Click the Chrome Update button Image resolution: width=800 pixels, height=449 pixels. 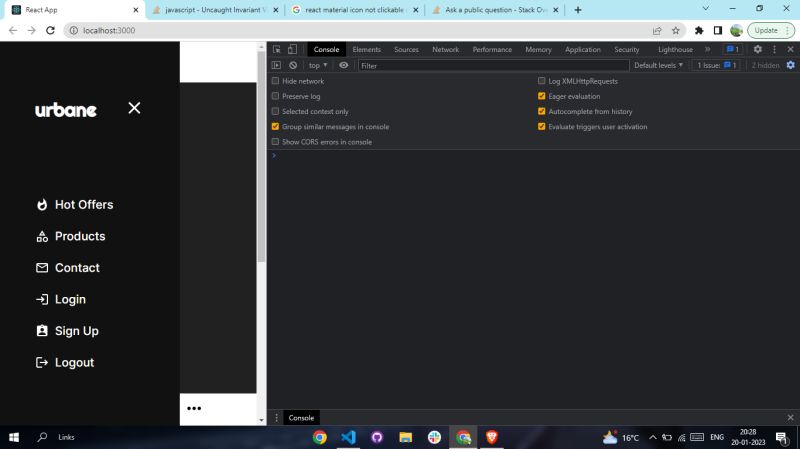click(x=771, y=31)
